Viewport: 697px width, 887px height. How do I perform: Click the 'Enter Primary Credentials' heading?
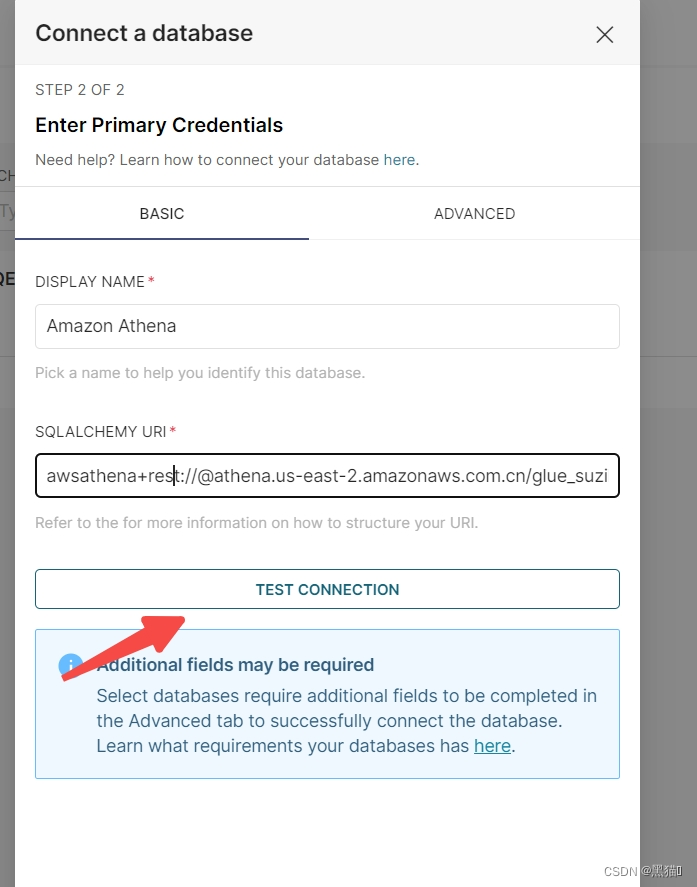click(x=159, y=125)
